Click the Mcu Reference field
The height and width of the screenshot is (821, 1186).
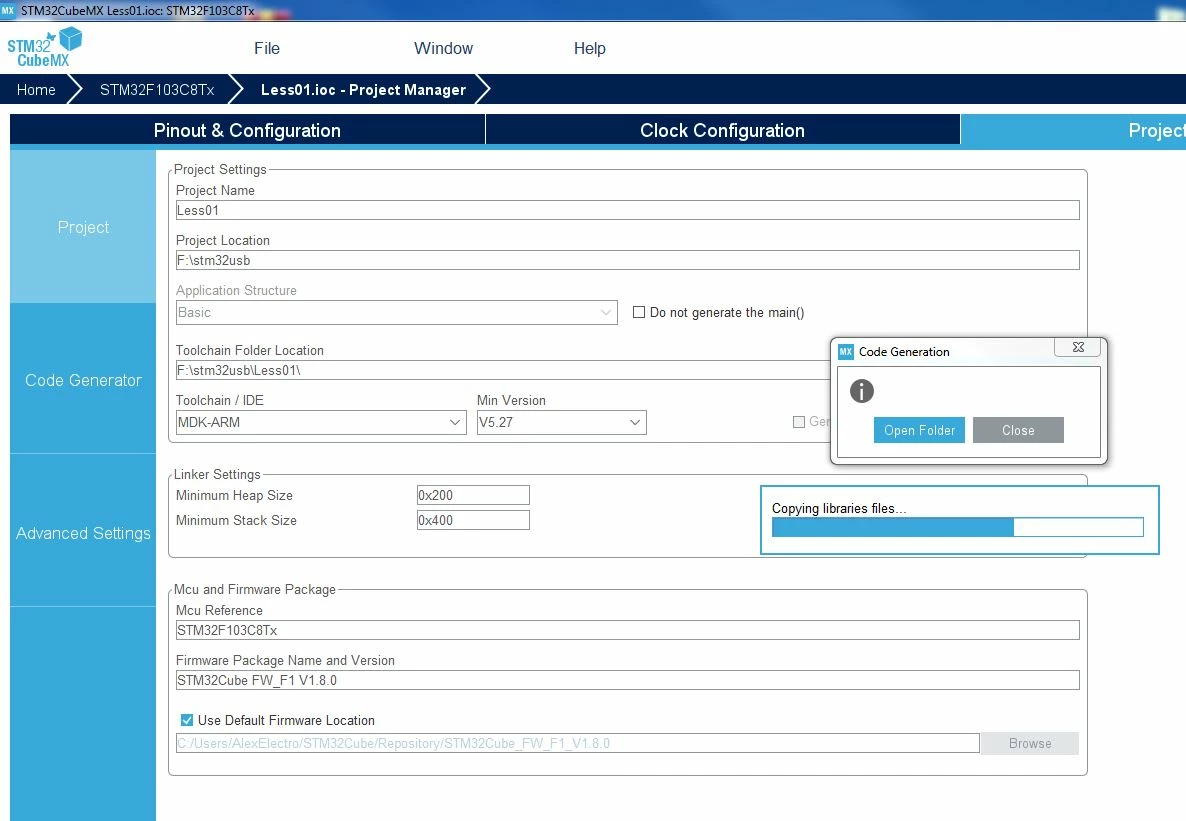(x=627, y=630)
